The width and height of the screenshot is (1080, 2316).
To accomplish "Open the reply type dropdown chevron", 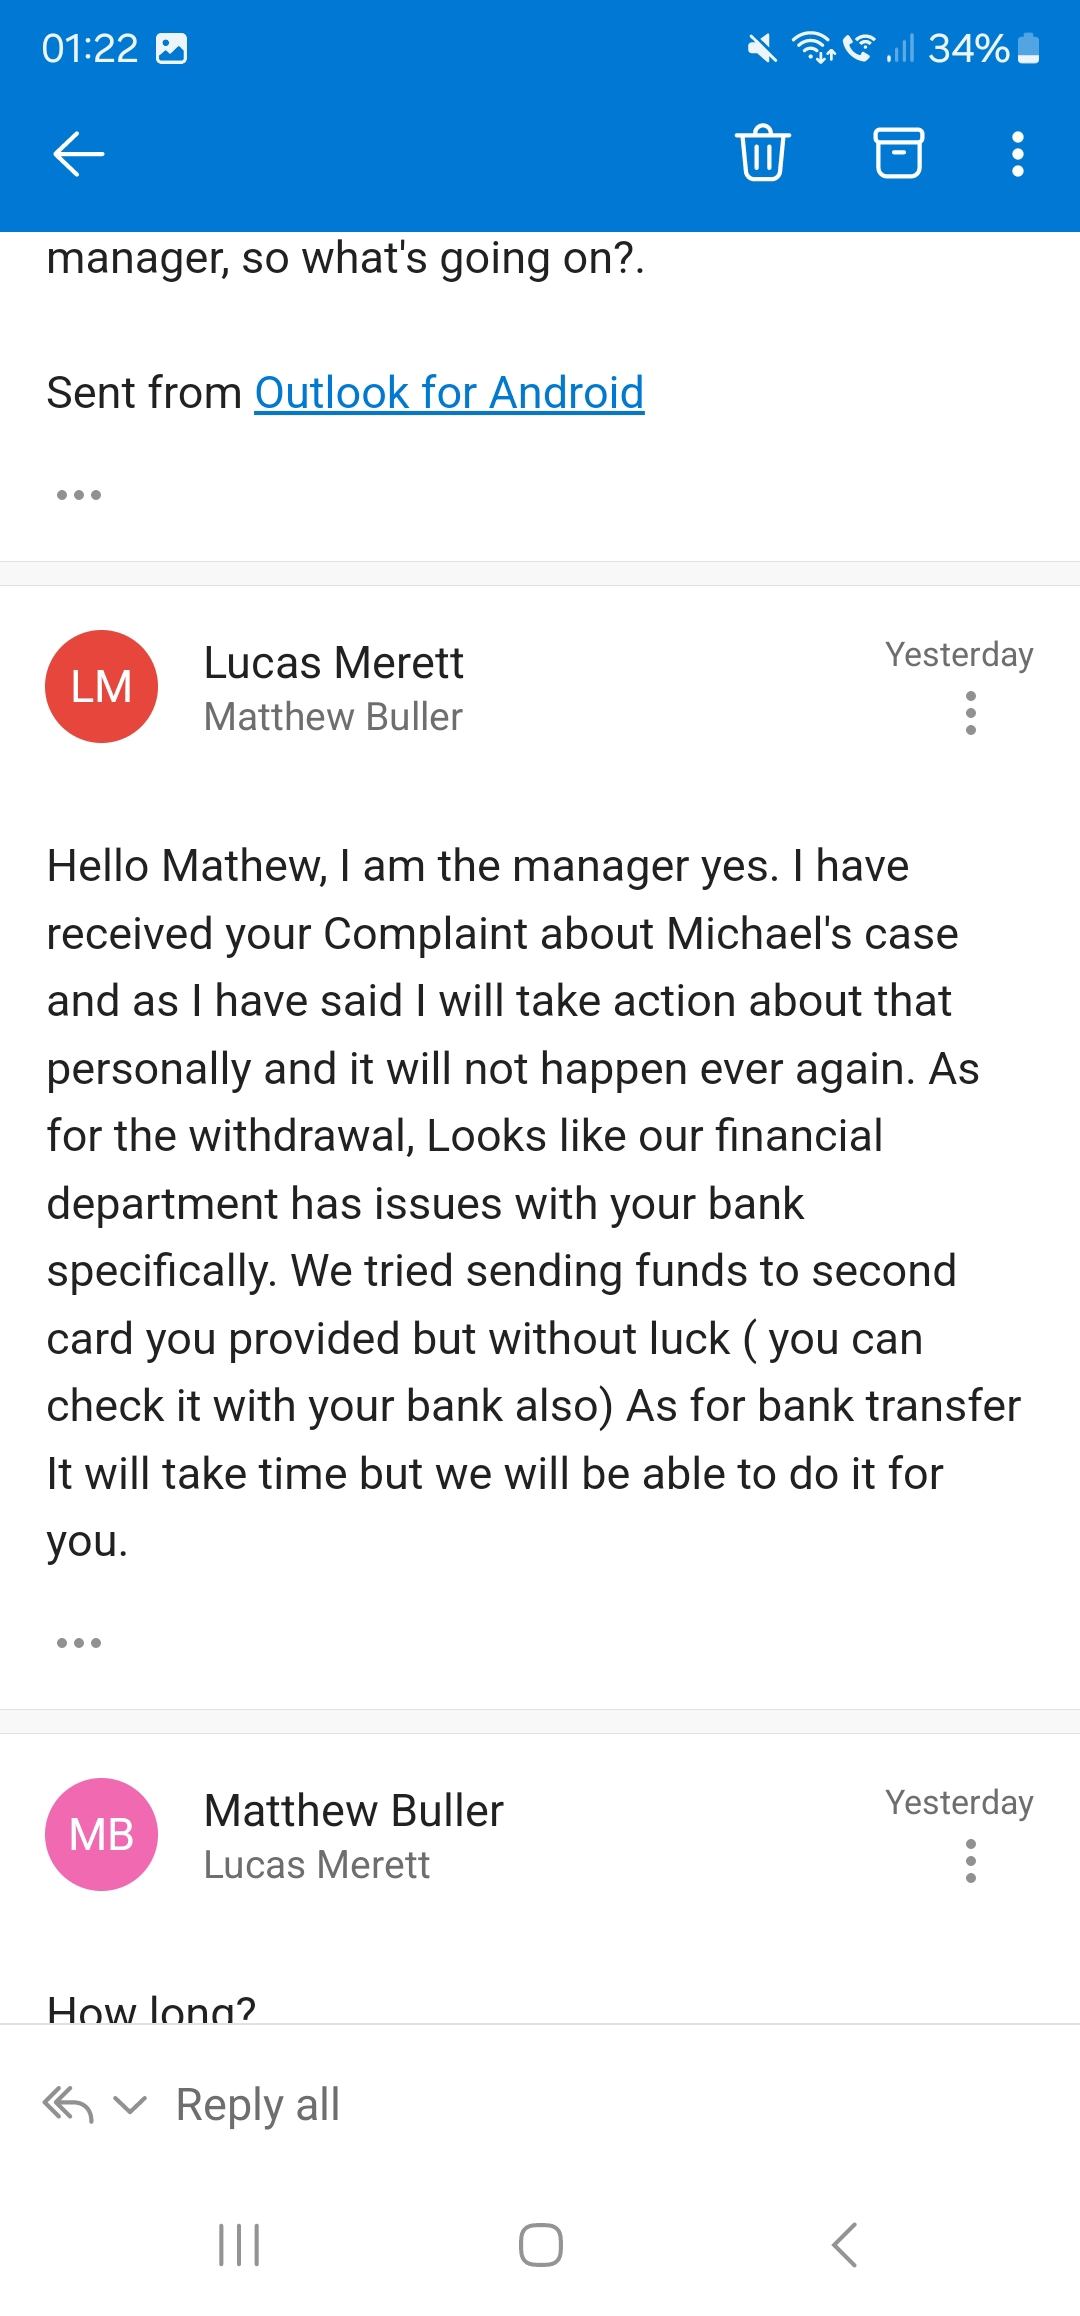I will click(x=130, y=2104).
